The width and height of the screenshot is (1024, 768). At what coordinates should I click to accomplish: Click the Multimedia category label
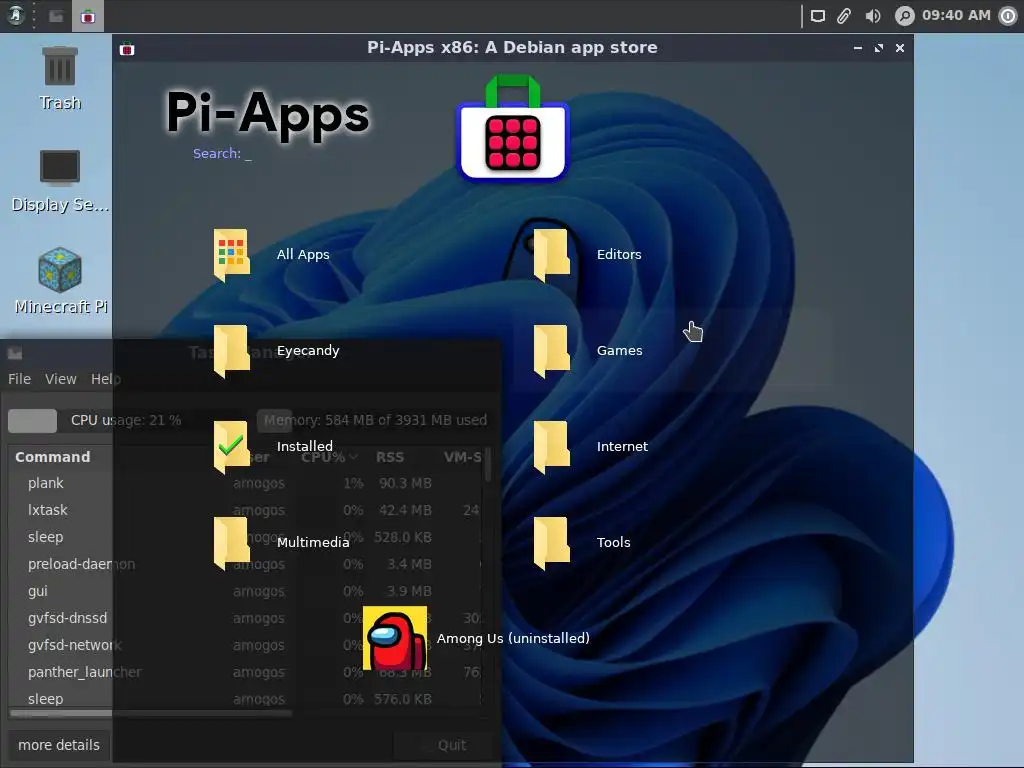[313, 543]
